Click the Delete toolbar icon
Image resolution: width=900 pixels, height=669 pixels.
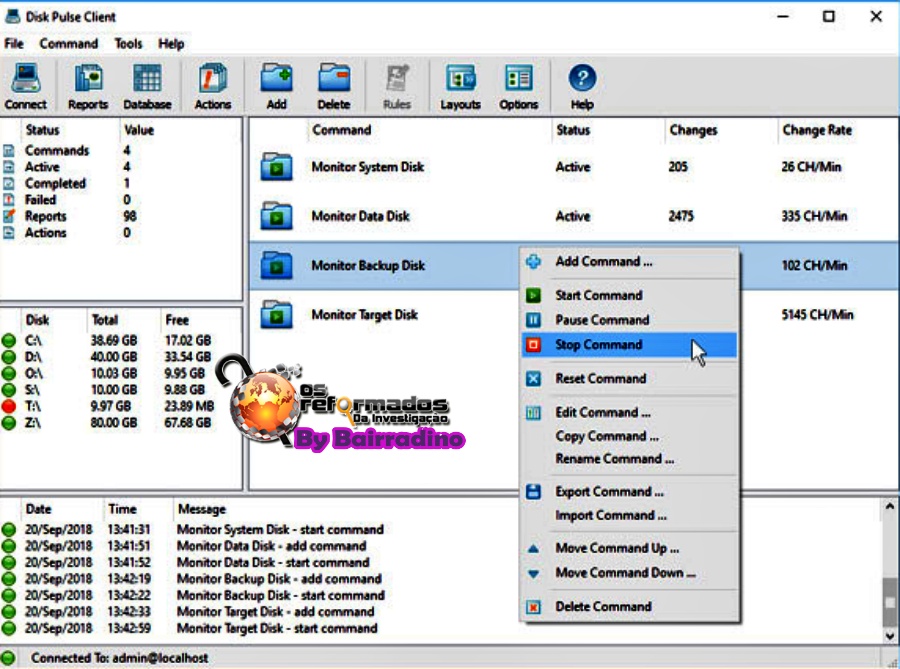tap(334, 87)
